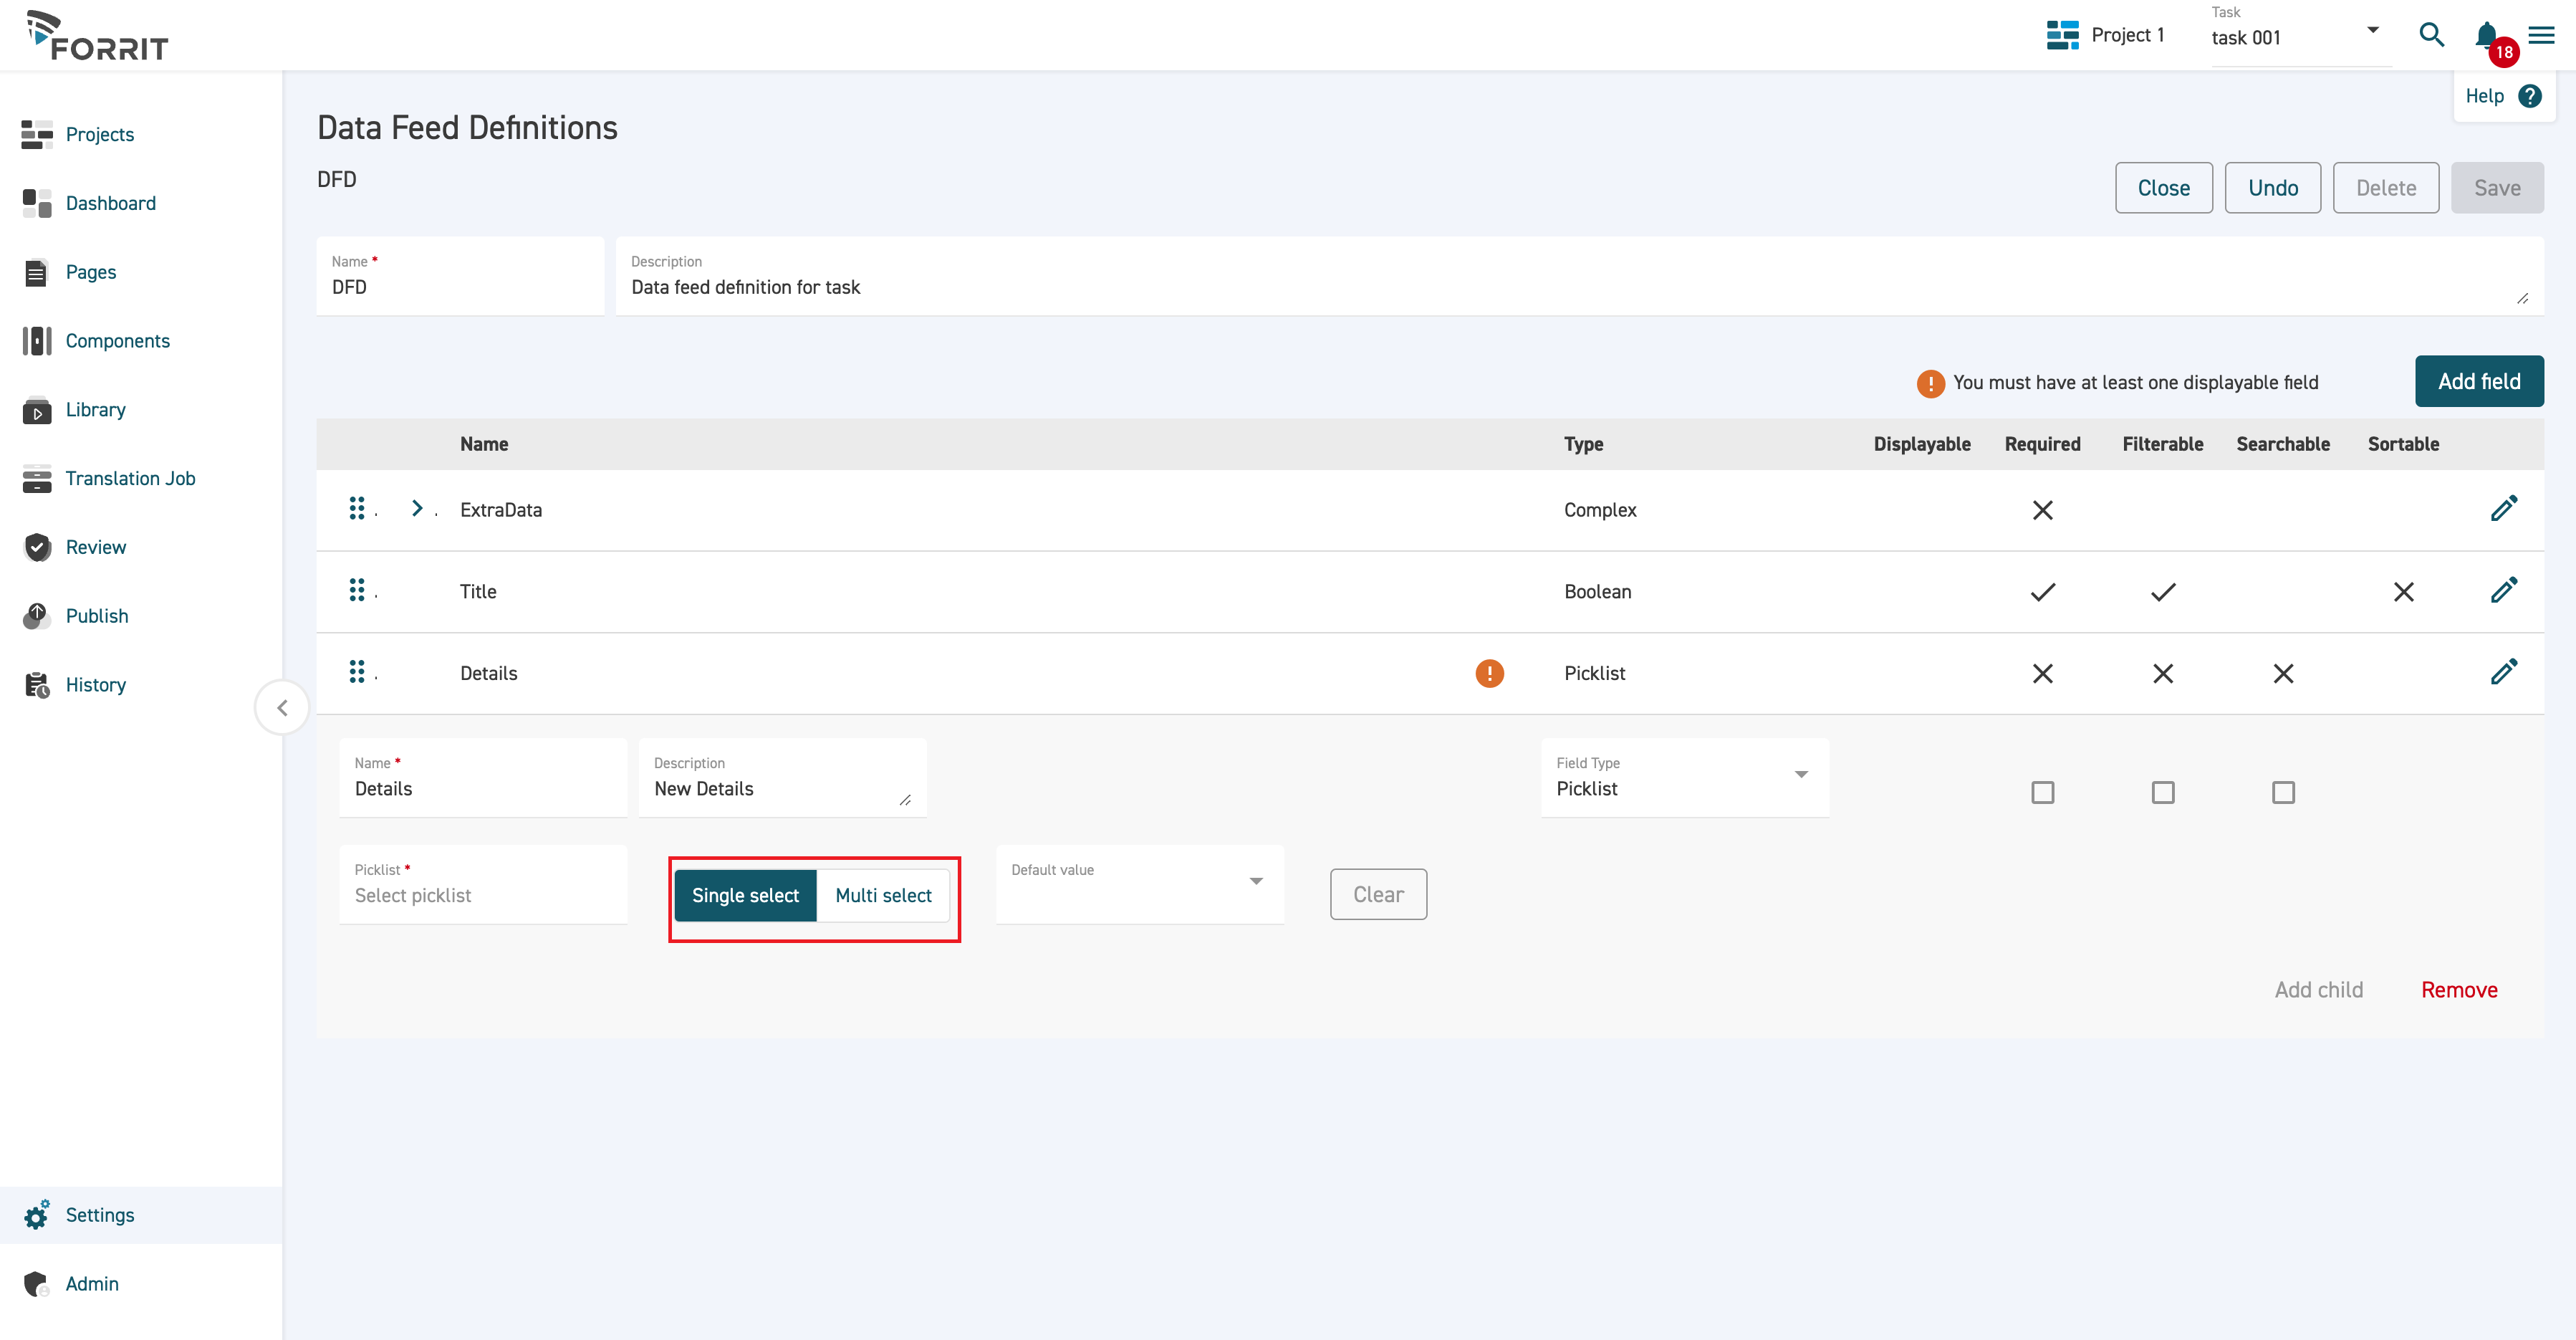Open Help with the question mark icon
Screen dimensions: 2576x1340
(x=2531, y=96)
